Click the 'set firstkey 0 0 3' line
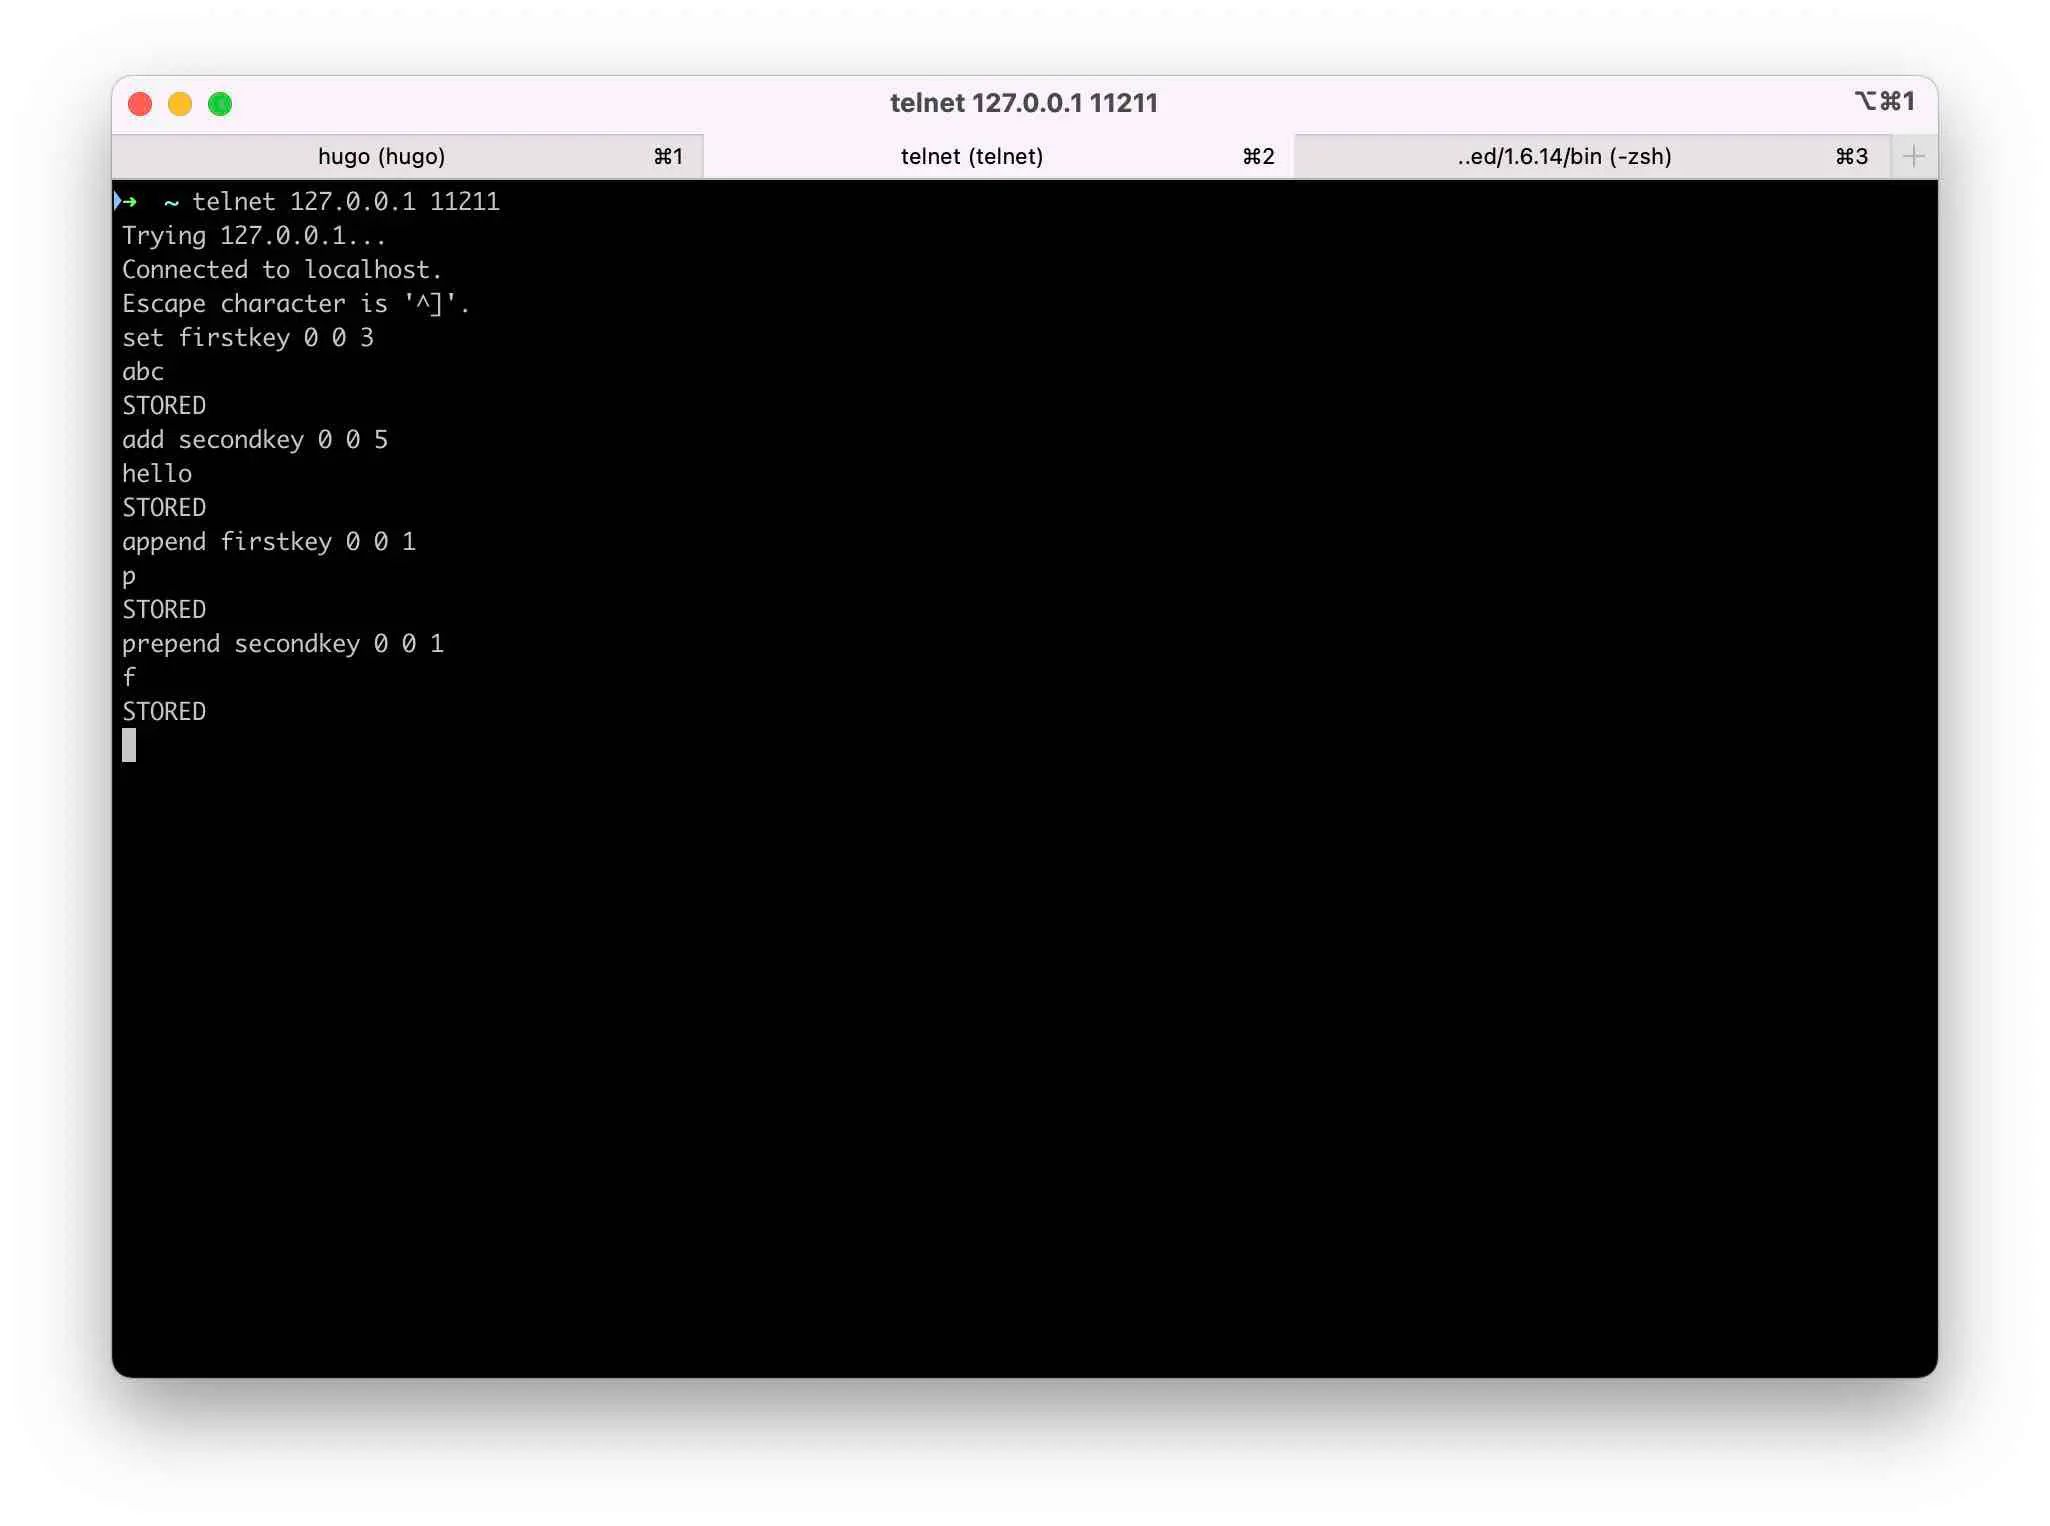The width and height of the screenshot is (2050, 1526). 248,338
